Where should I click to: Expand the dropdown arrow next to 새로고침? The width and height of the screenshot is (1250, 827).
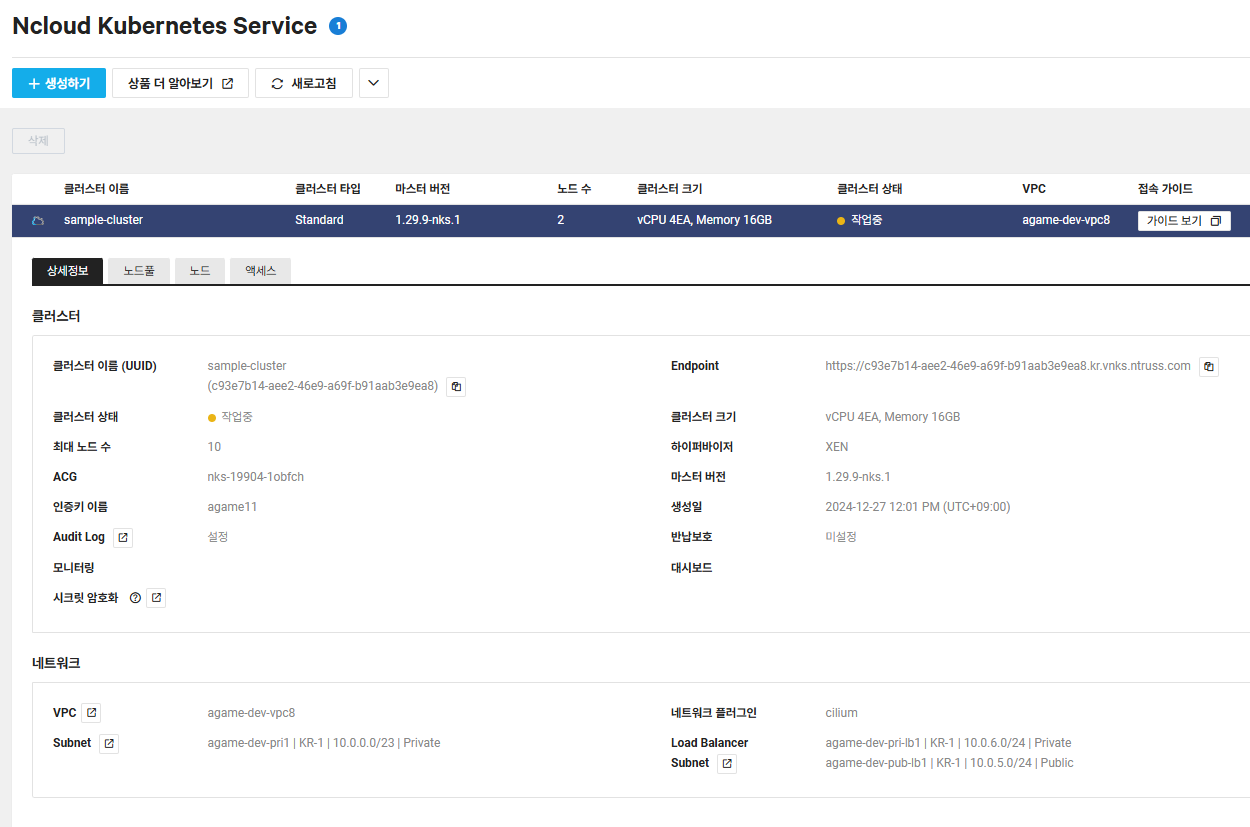pyautogui.click(x=374, y=83)
